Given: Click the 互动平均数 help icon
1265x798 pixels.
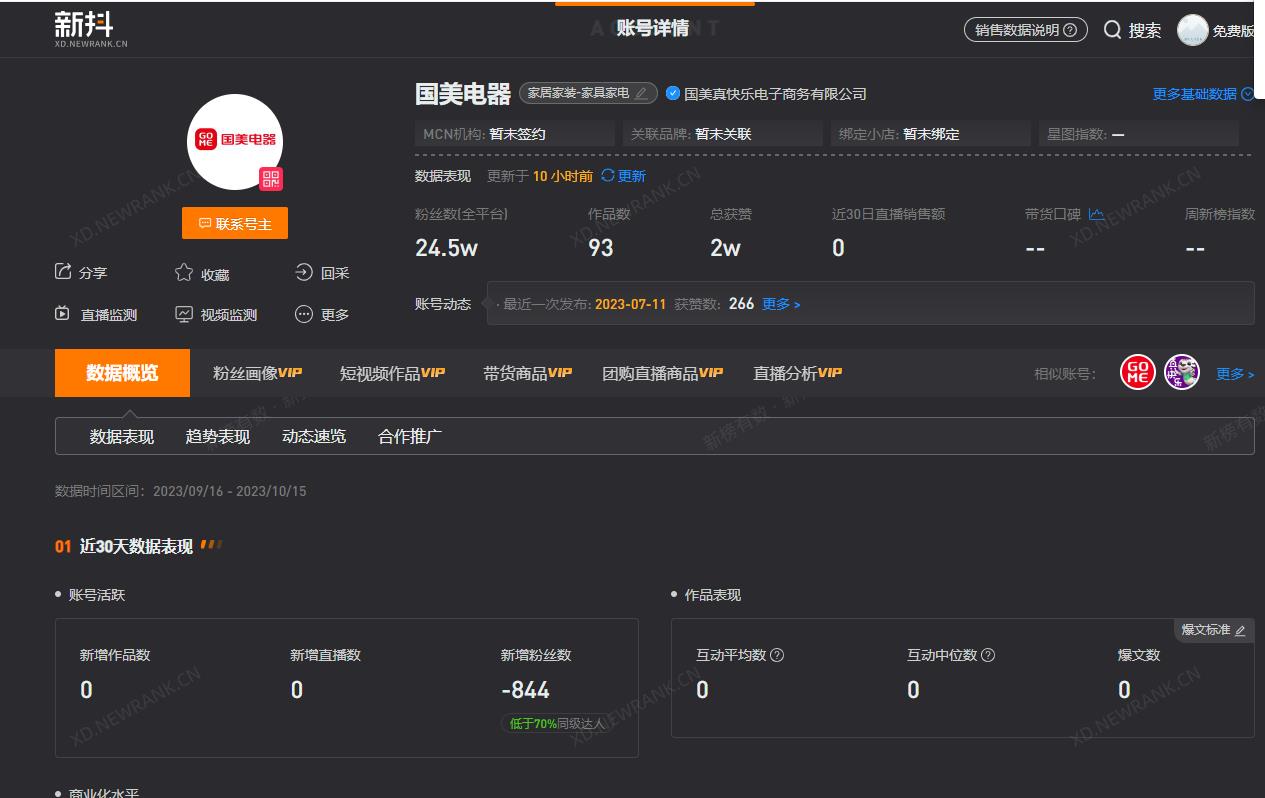Looking at the screenshot, I should pyautogui.click(x=777, y=655).
